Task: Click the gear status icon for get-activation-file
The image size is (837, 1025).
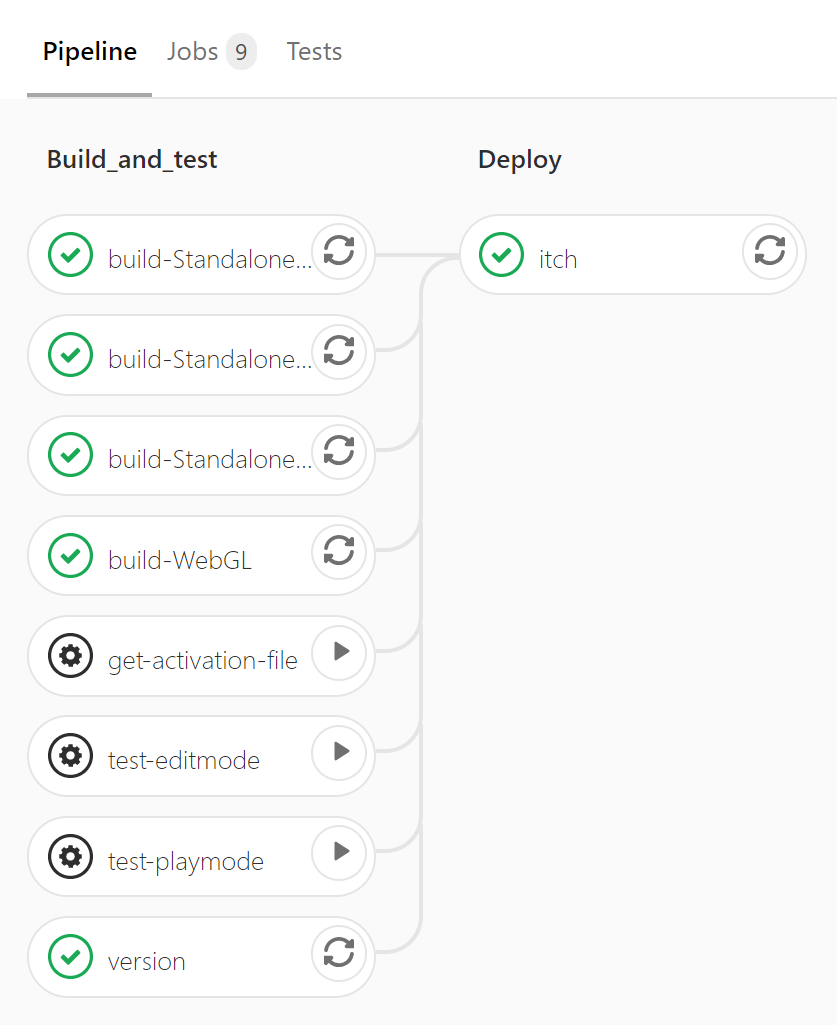Action: 70,656
